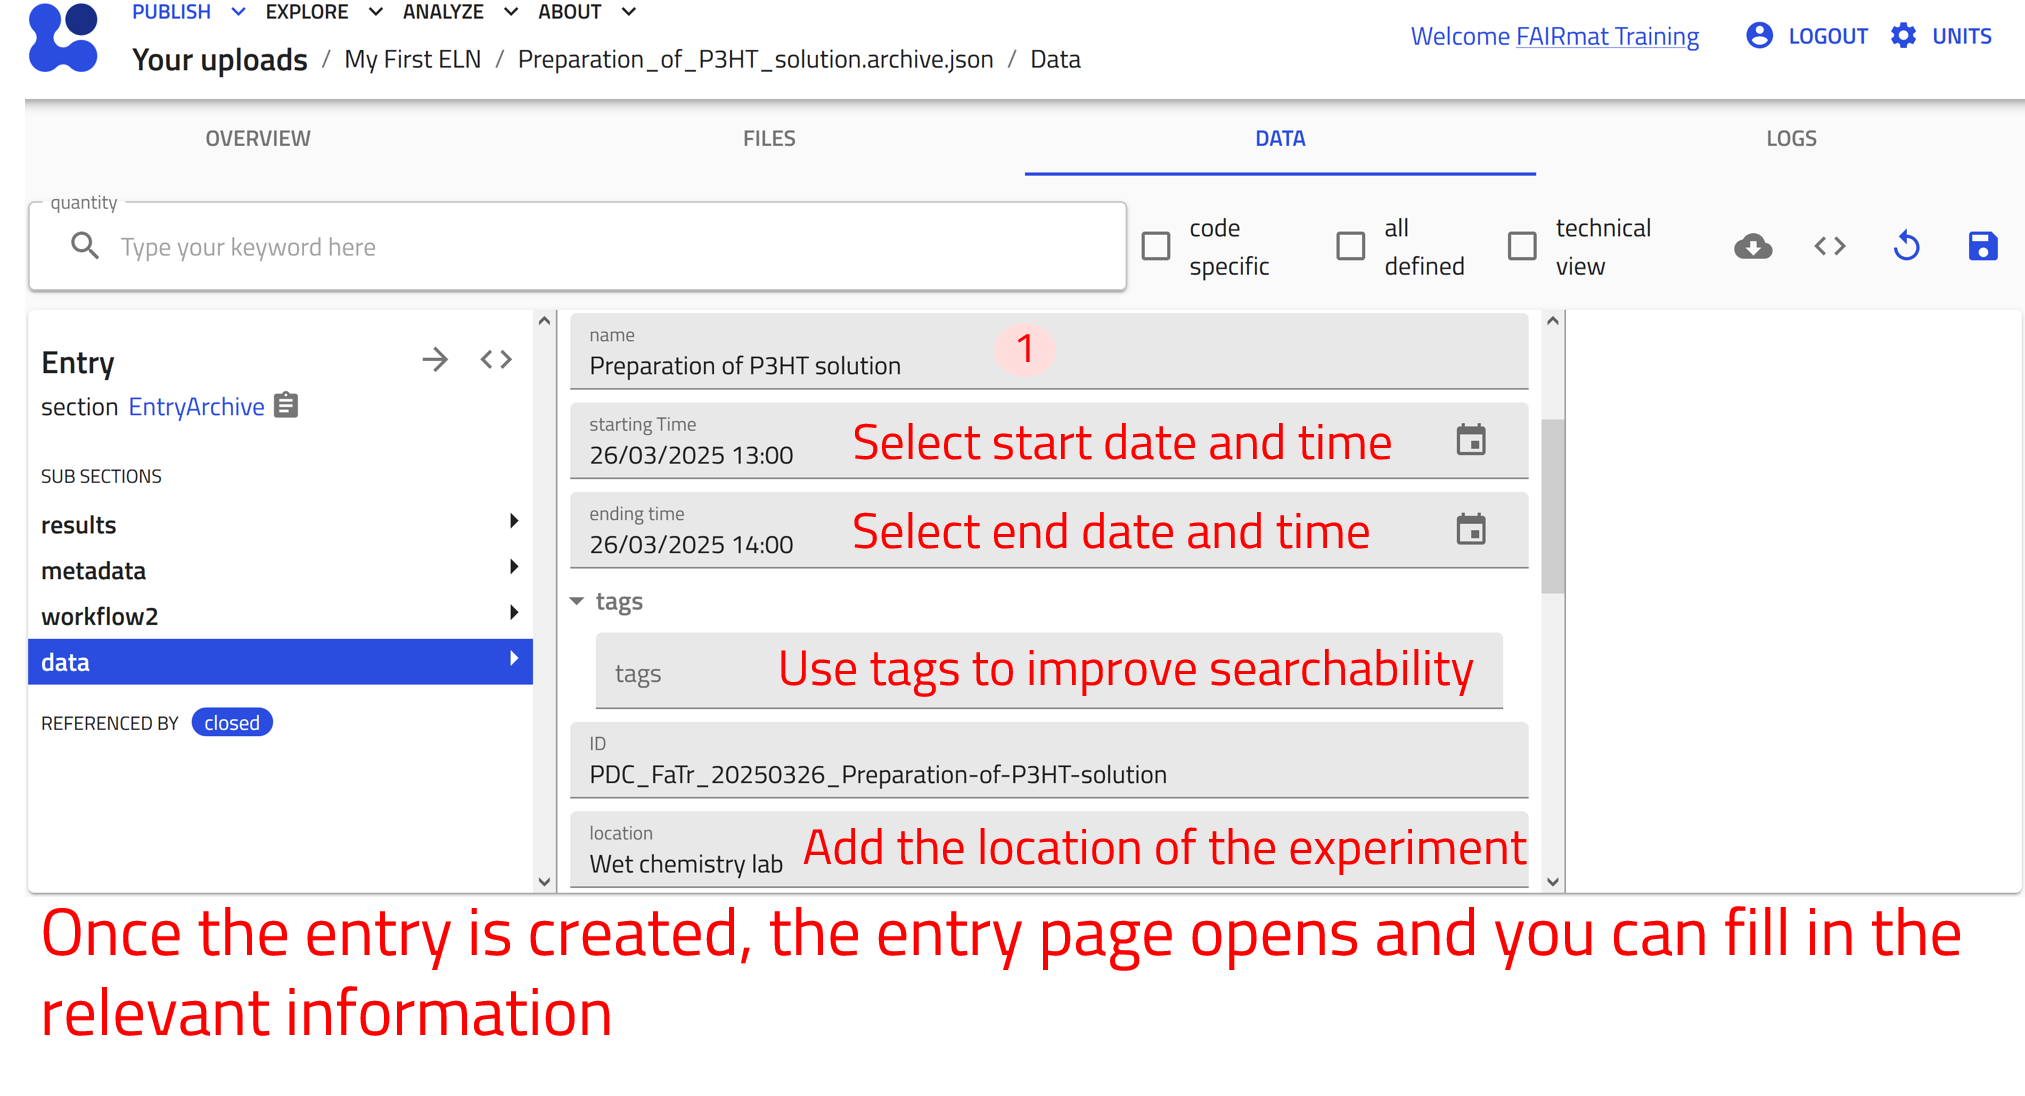Click the clipboard icon next to EntryArchive
Screen dimensions: 2025x1096
(286, 406)
